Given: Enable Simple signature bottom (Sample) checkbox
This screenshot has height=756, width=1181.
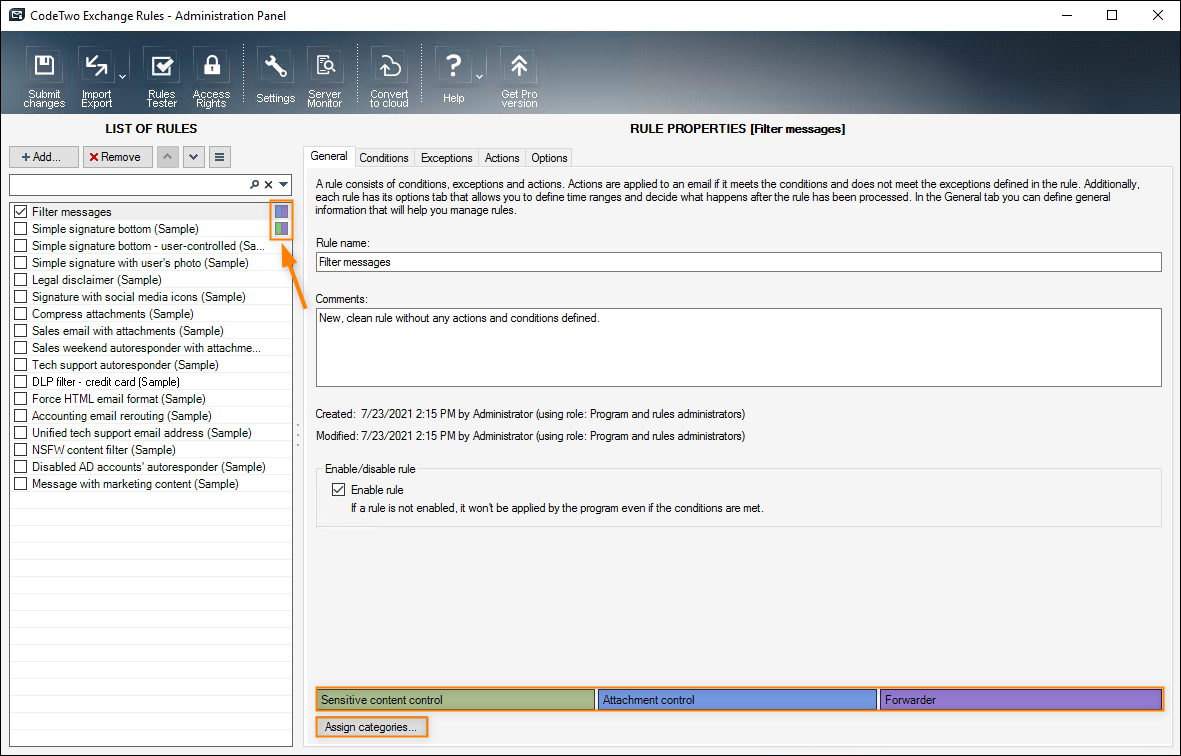Looking at the screenshot, I should coord(20,229).
